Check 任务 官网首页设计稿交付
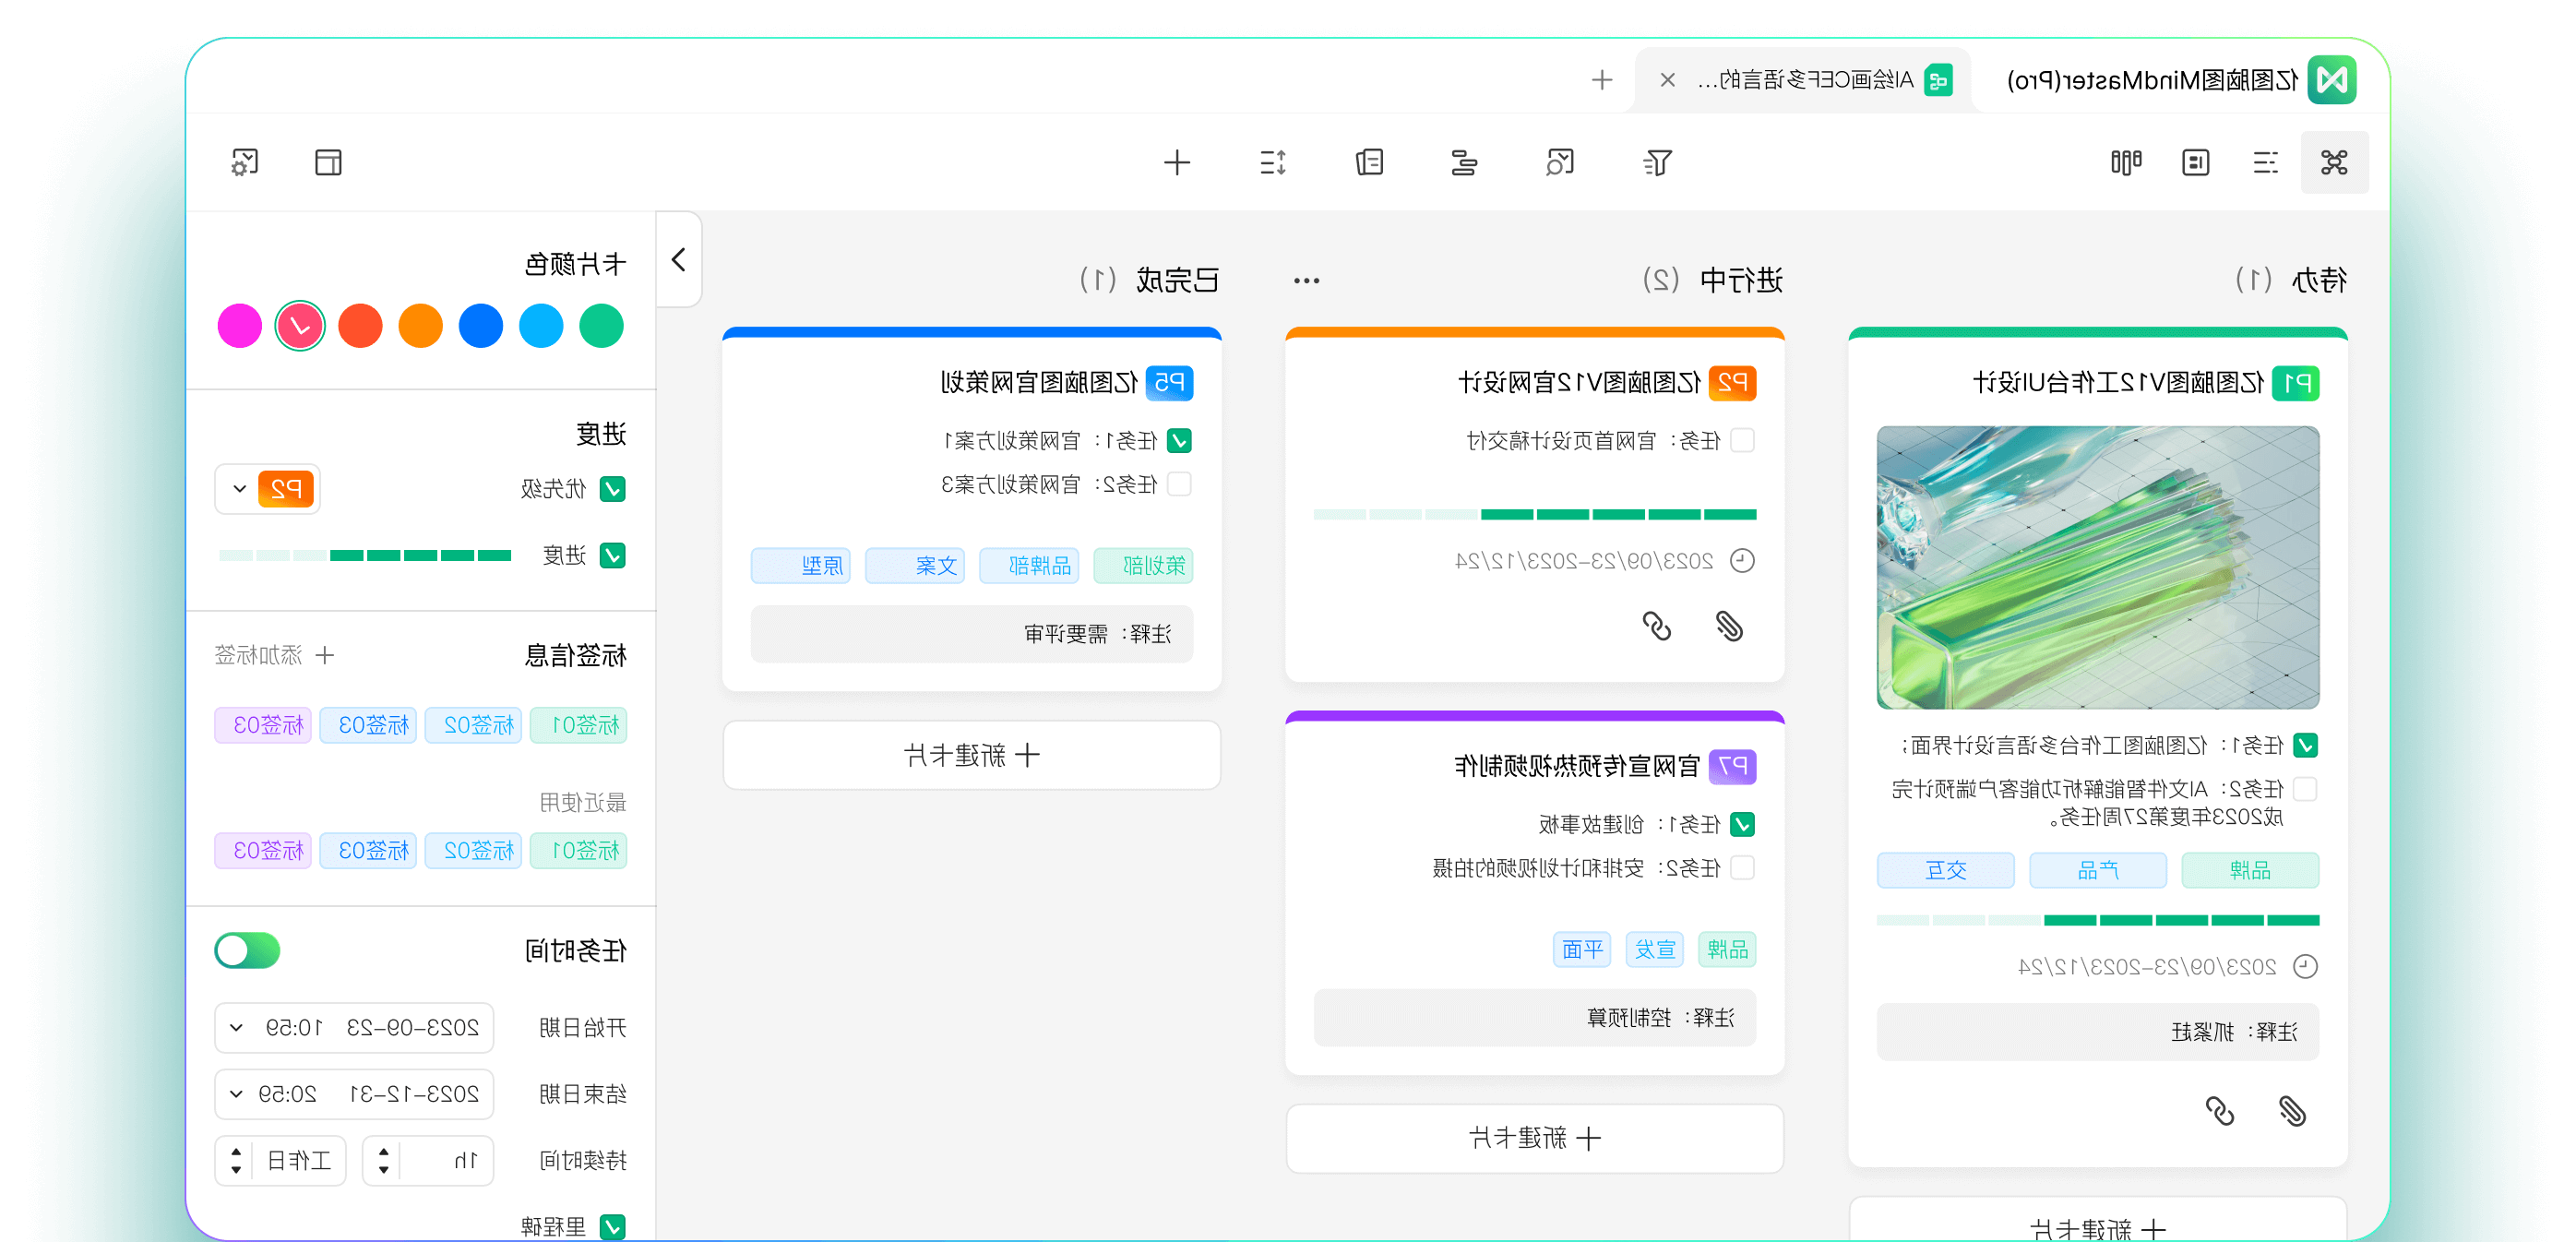 (x=1742, y=440)
